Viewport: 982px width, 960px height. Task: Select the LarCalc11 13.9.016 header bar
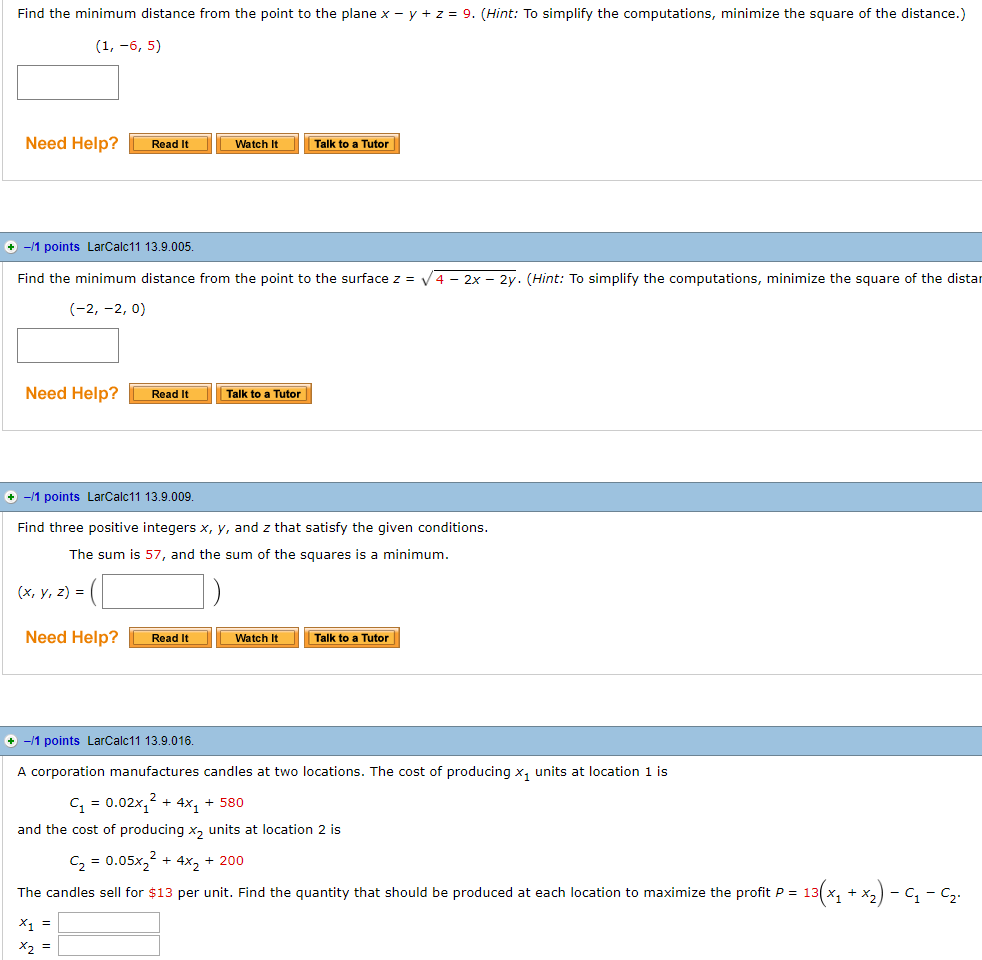click(500, 740)
